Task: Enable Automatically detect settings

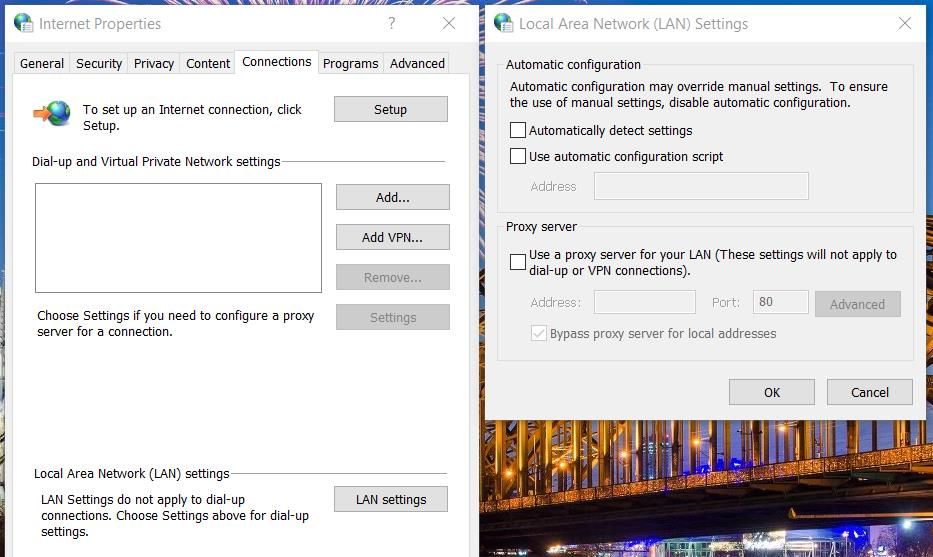Action: [x=518, y=130]
